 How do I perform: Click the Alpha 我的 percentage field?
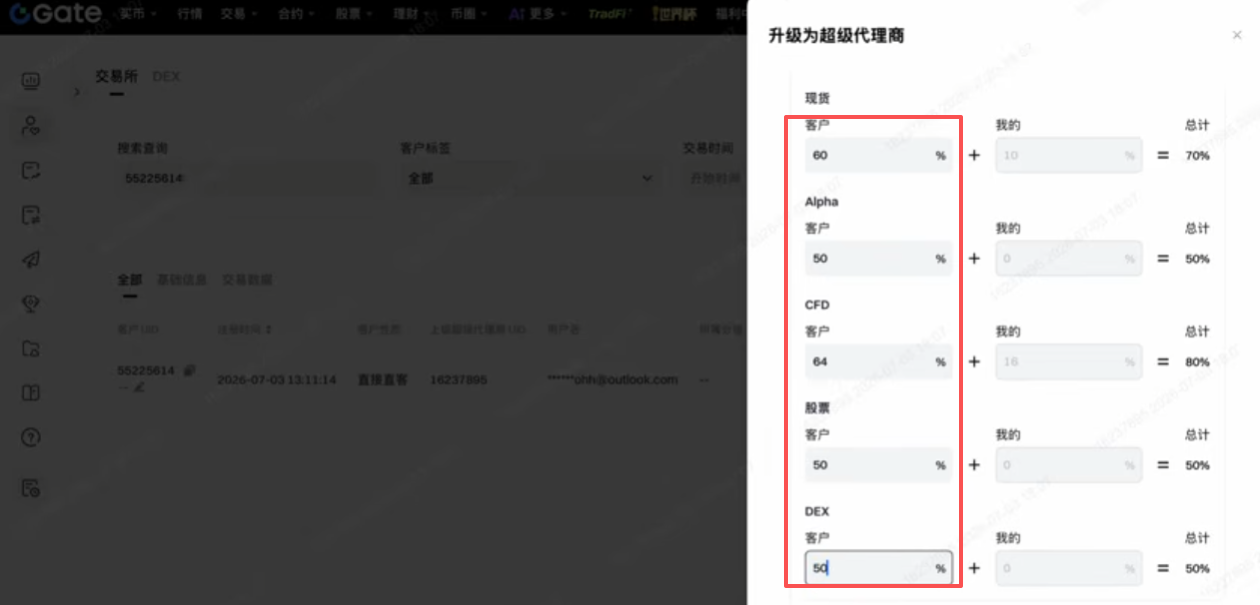1068,258
